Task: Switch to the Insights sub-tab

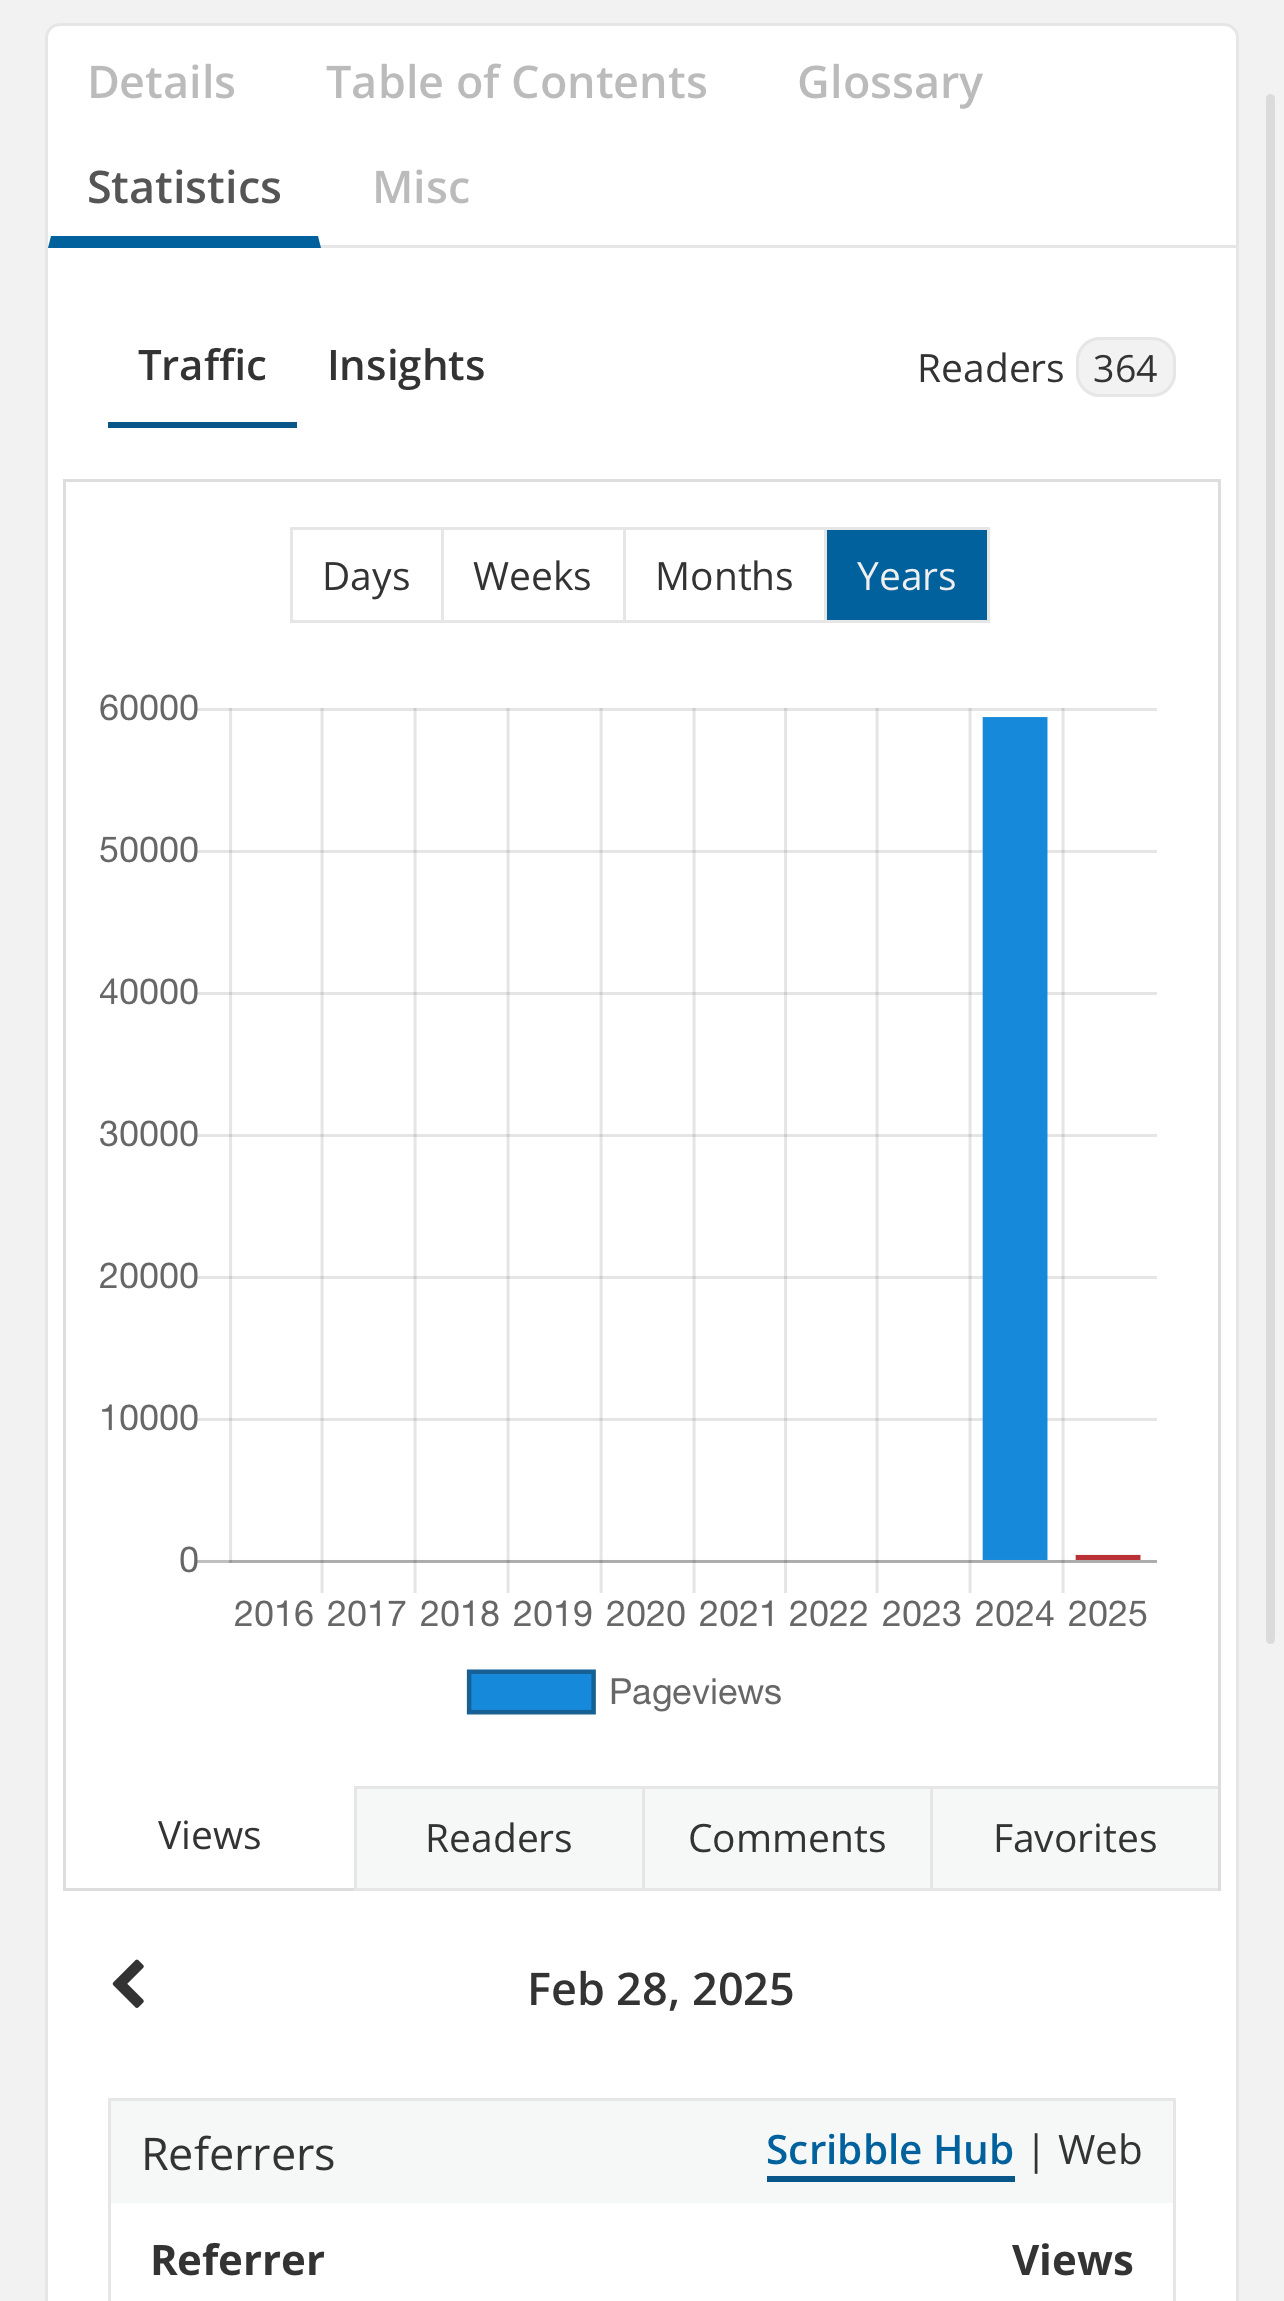Action: [x=406, y=366]
